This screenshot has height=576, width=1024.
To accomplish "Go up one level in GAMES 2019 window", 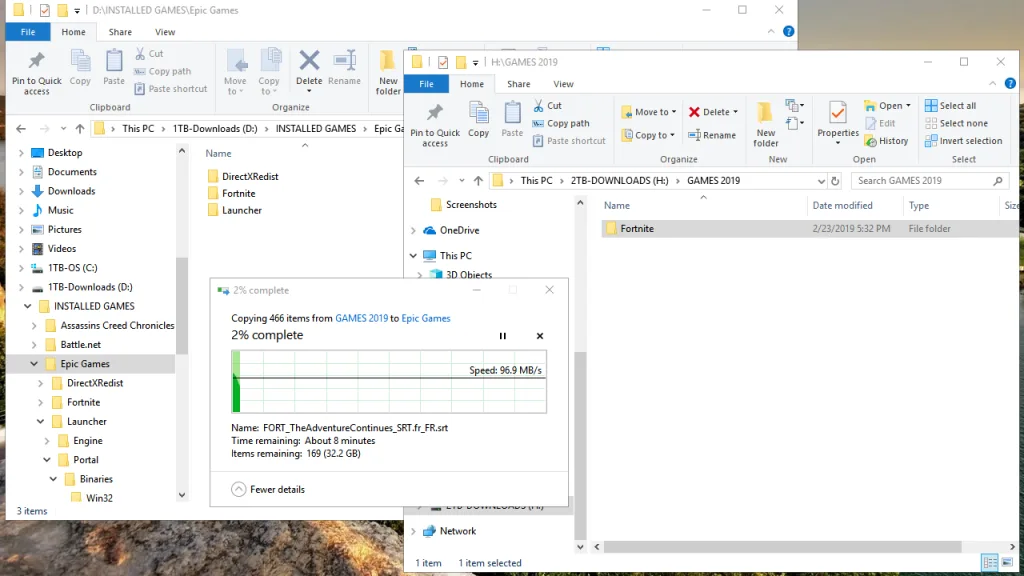I will (x=478, y=181).
